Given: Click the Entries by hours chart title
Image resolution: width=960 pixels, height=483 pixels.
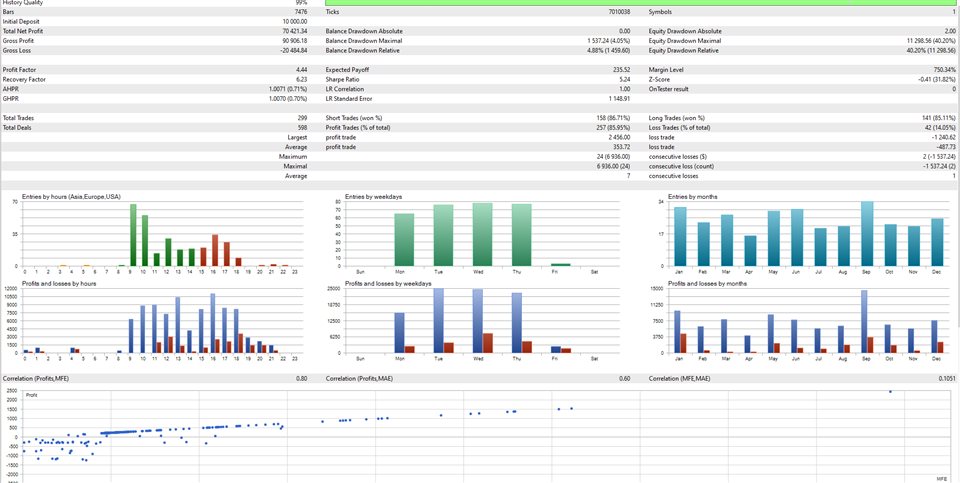Looking at the screenshot, I should click(x=71, y=197).
